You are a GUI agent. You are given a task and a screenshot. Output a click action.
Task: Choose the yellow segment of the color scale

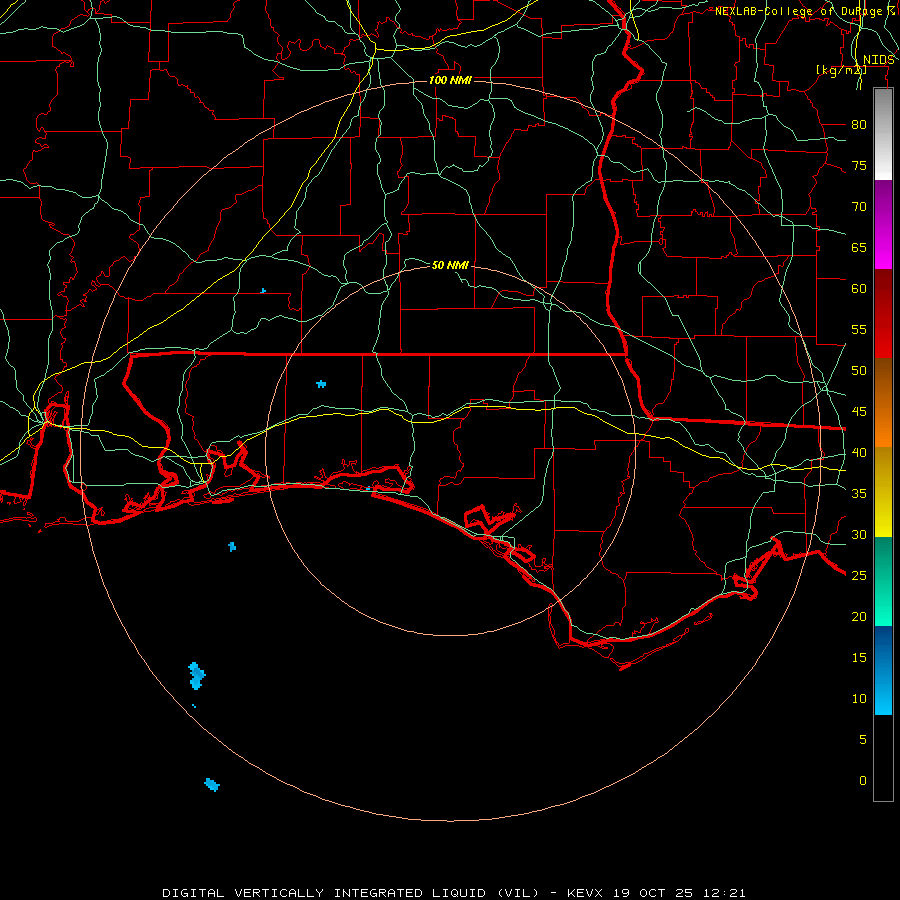[883, 492]
